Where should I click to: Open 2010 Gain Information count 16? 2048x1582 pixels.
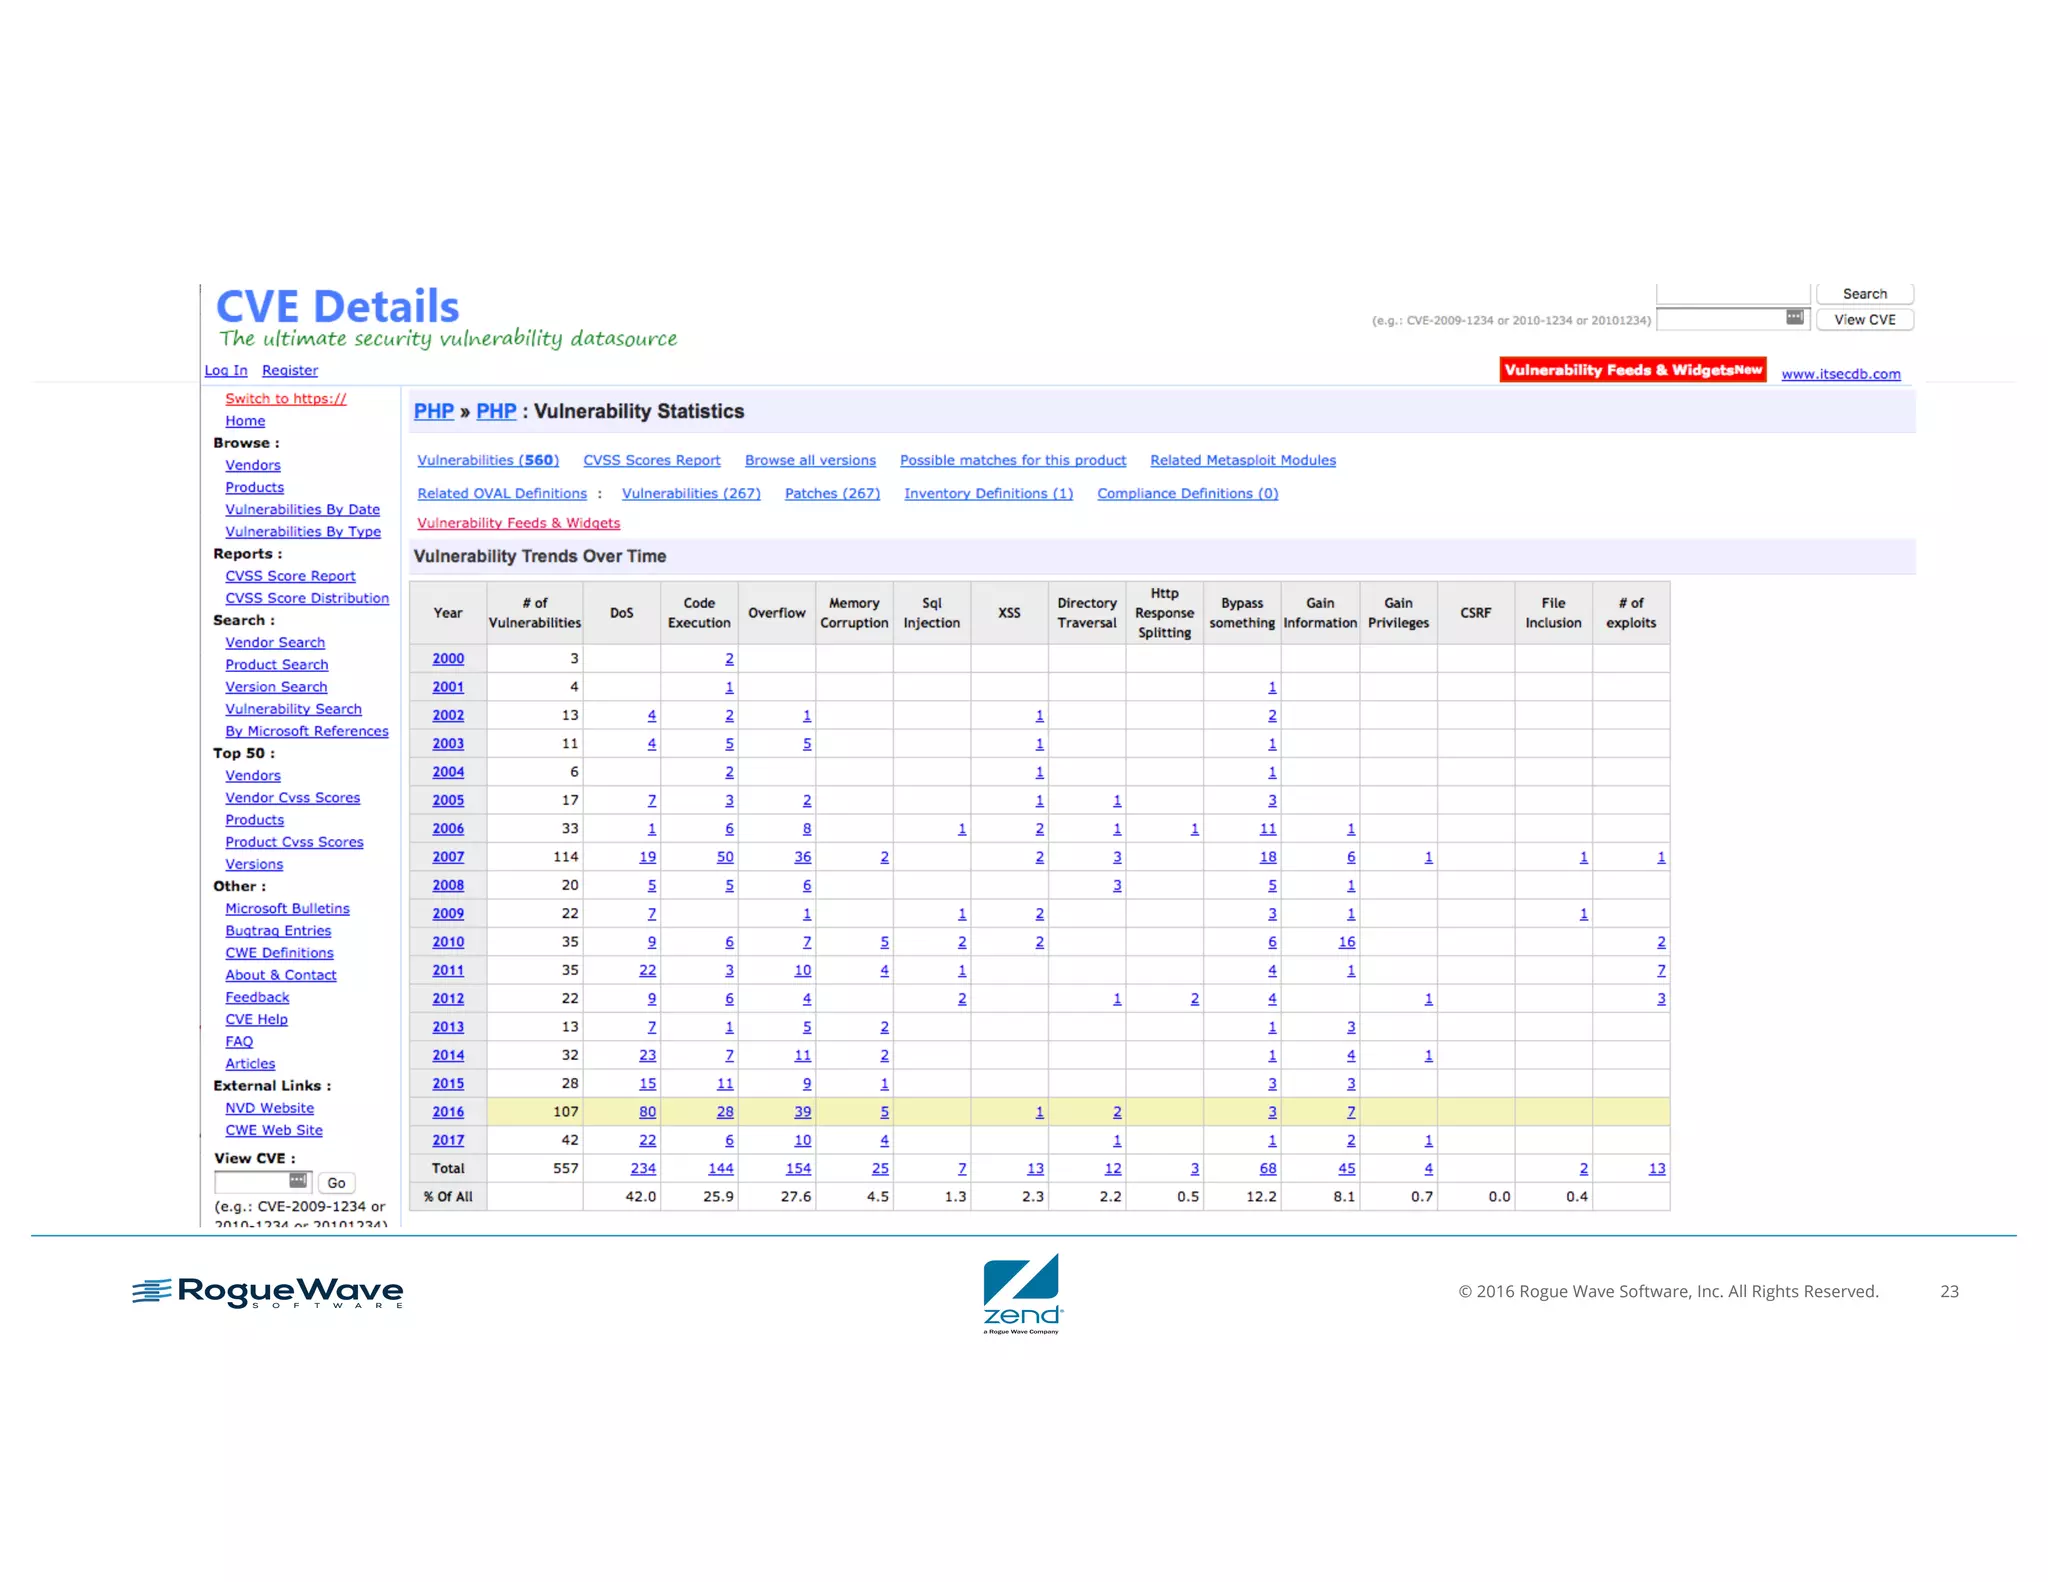point(1347,942)
